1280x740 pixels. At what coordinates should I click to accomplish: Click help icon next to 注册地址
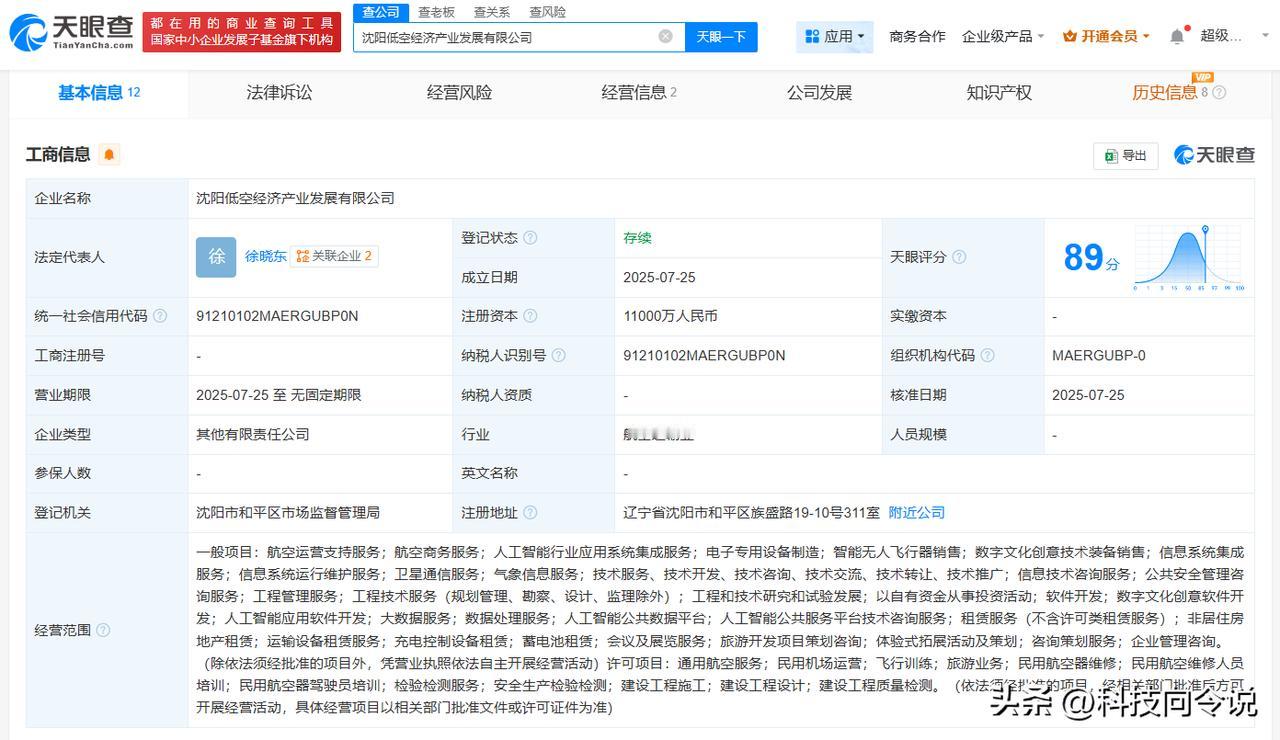pyautogui.click(x=530, y=513)
